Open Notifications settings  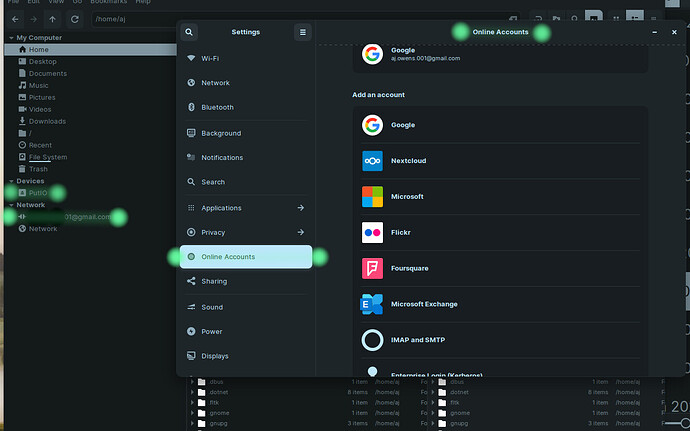click(x=246, y=158)
